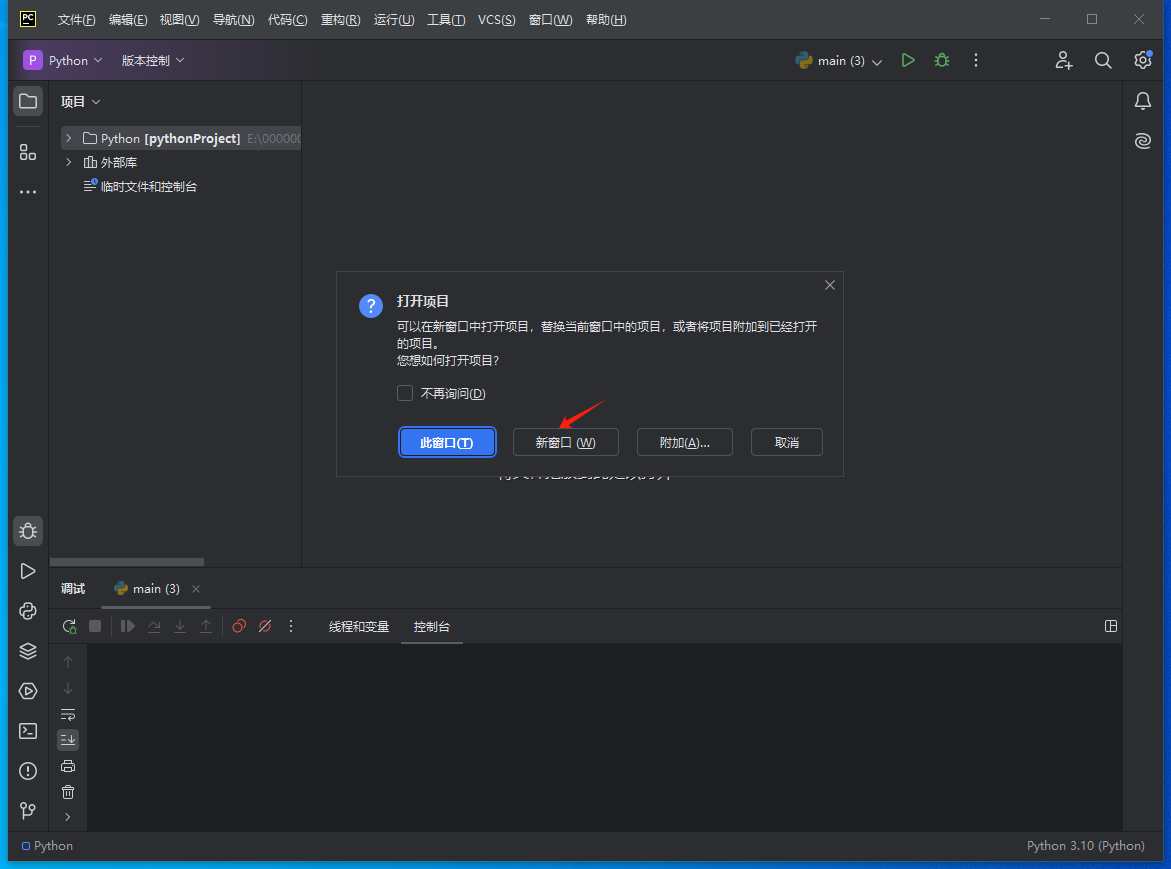View breakpoints red circles icon

click(x=239, y=626)
